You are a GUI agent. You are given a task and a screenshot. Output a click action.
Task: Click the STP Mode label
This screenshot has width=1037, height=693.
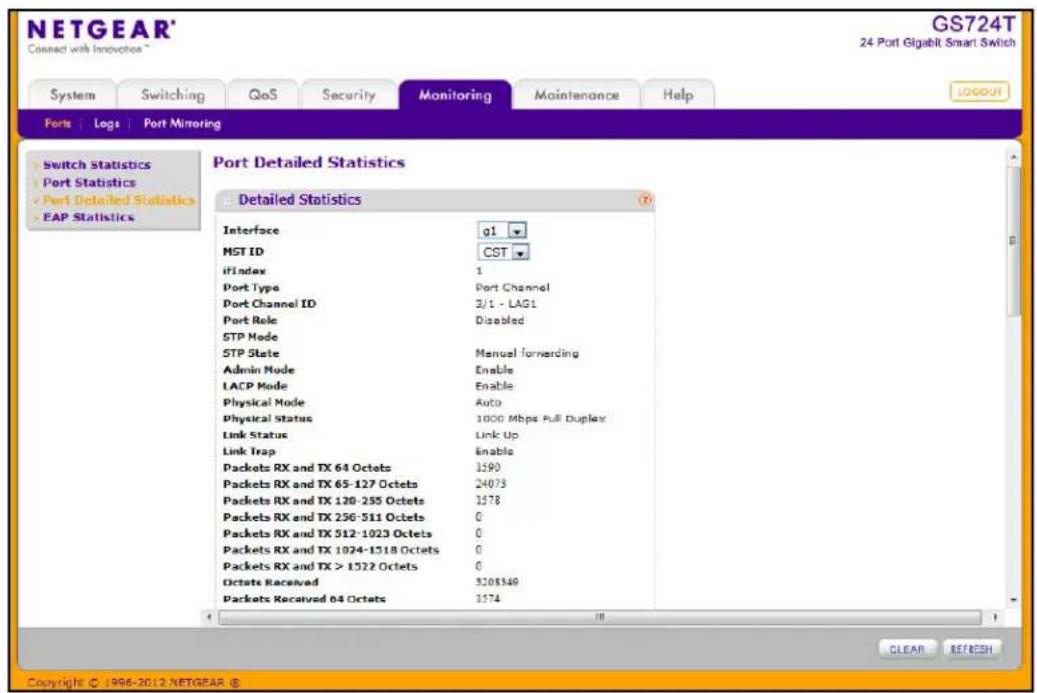250,337
